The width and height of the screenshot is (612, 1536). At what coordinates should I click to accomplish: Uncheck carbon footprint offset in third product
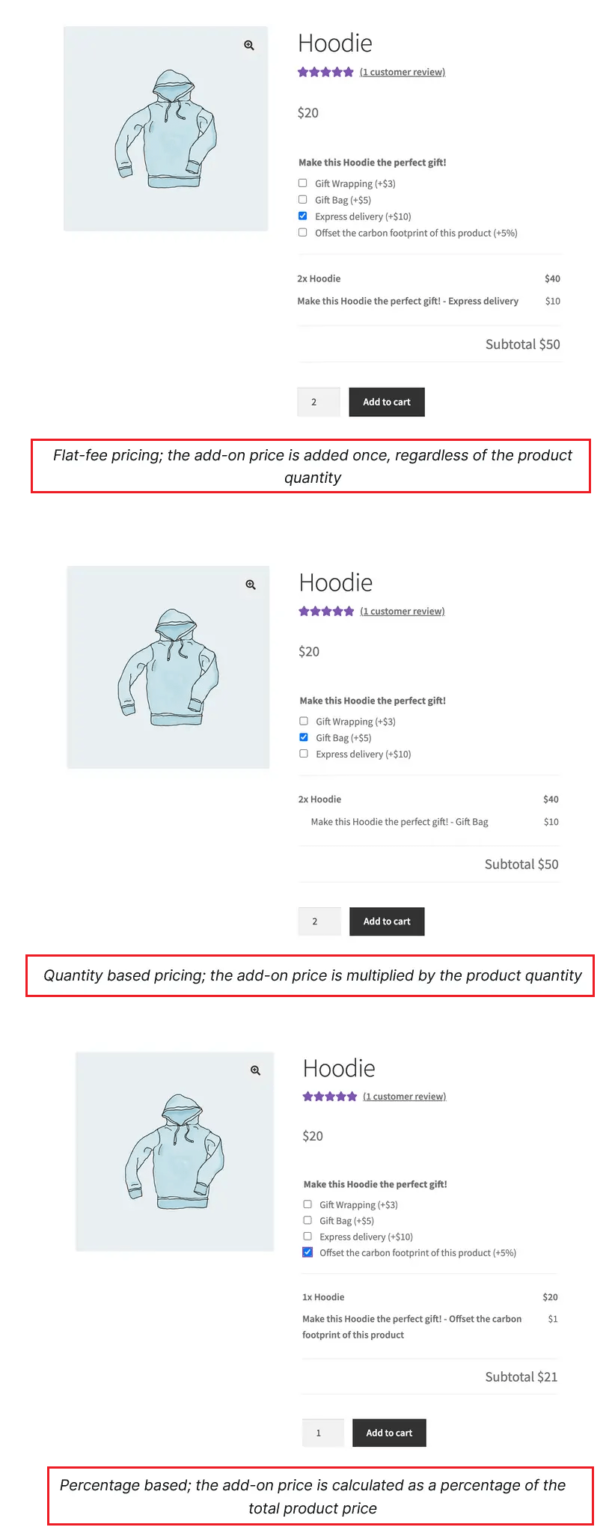(308, 1253)
